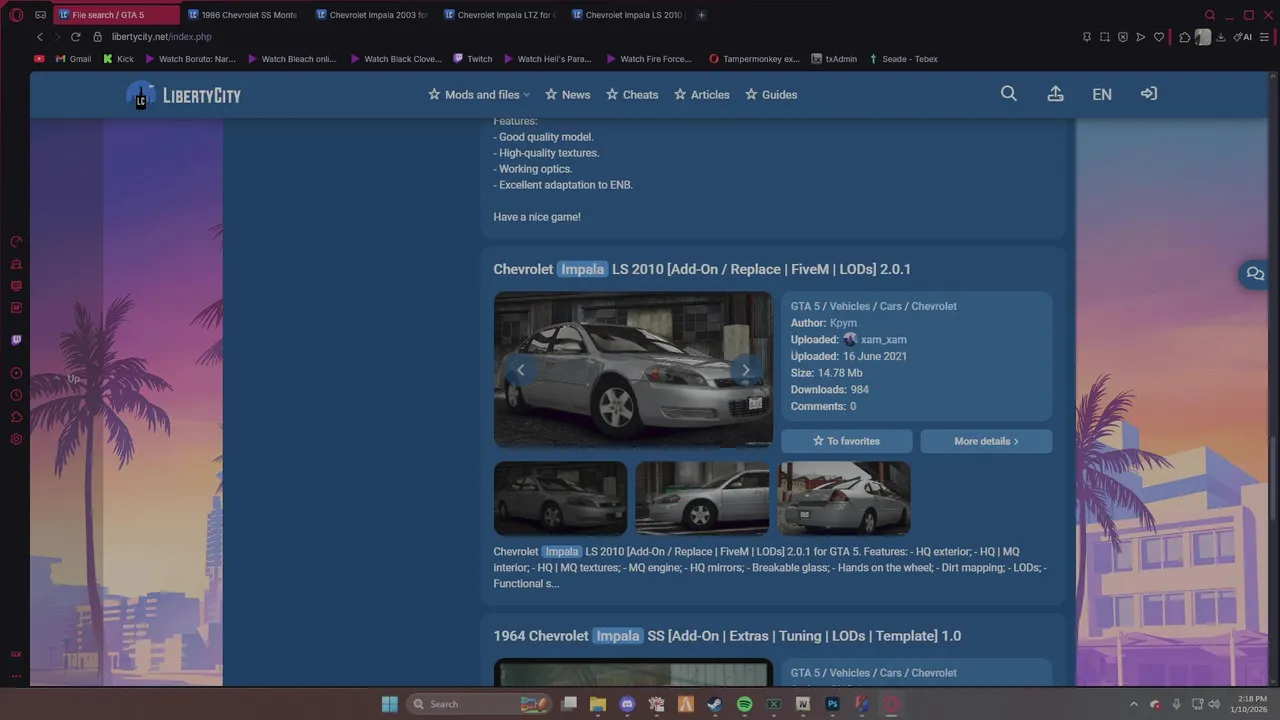This screenshot has height=720, width=1280.
Task: Open the Tampermonkey ex... bookmark
Action: coord(754,59)
